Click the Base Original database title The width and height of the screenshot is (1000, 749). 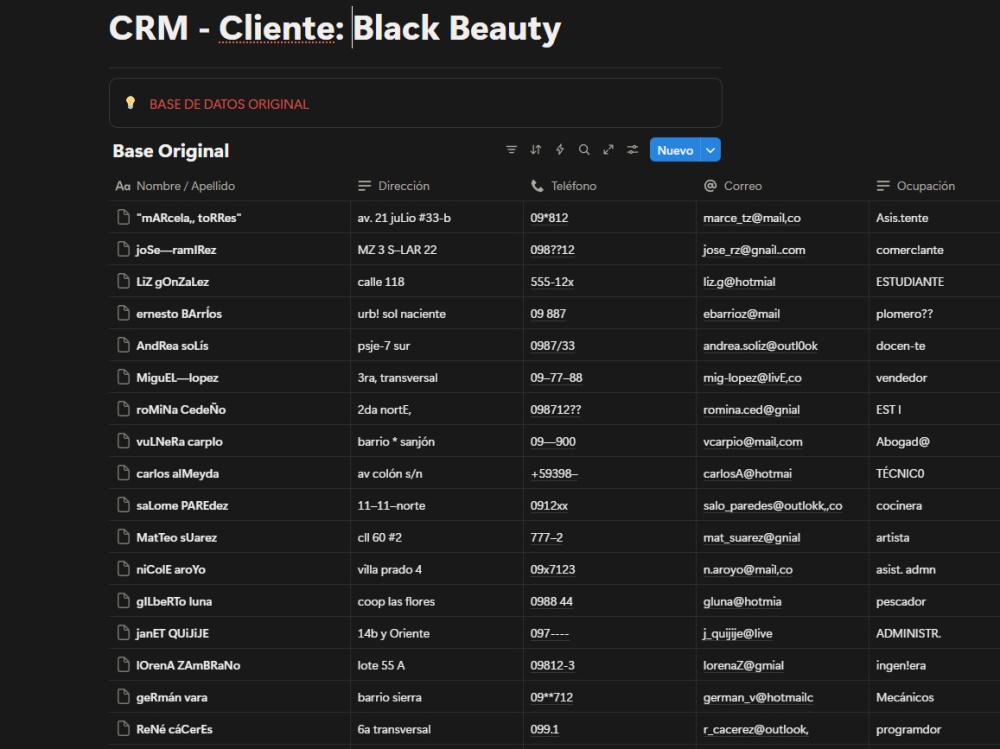coord(171,151)
